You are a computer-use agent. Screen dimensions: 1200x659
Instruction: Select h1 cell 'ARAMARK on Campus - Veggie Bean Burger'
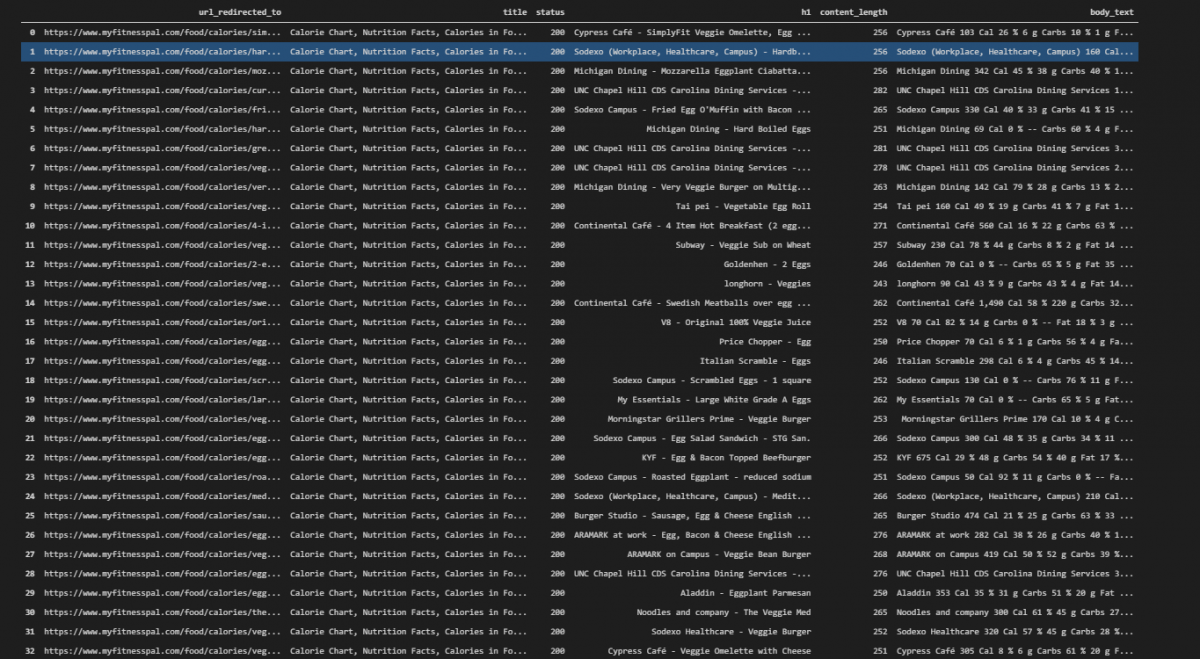719,554
